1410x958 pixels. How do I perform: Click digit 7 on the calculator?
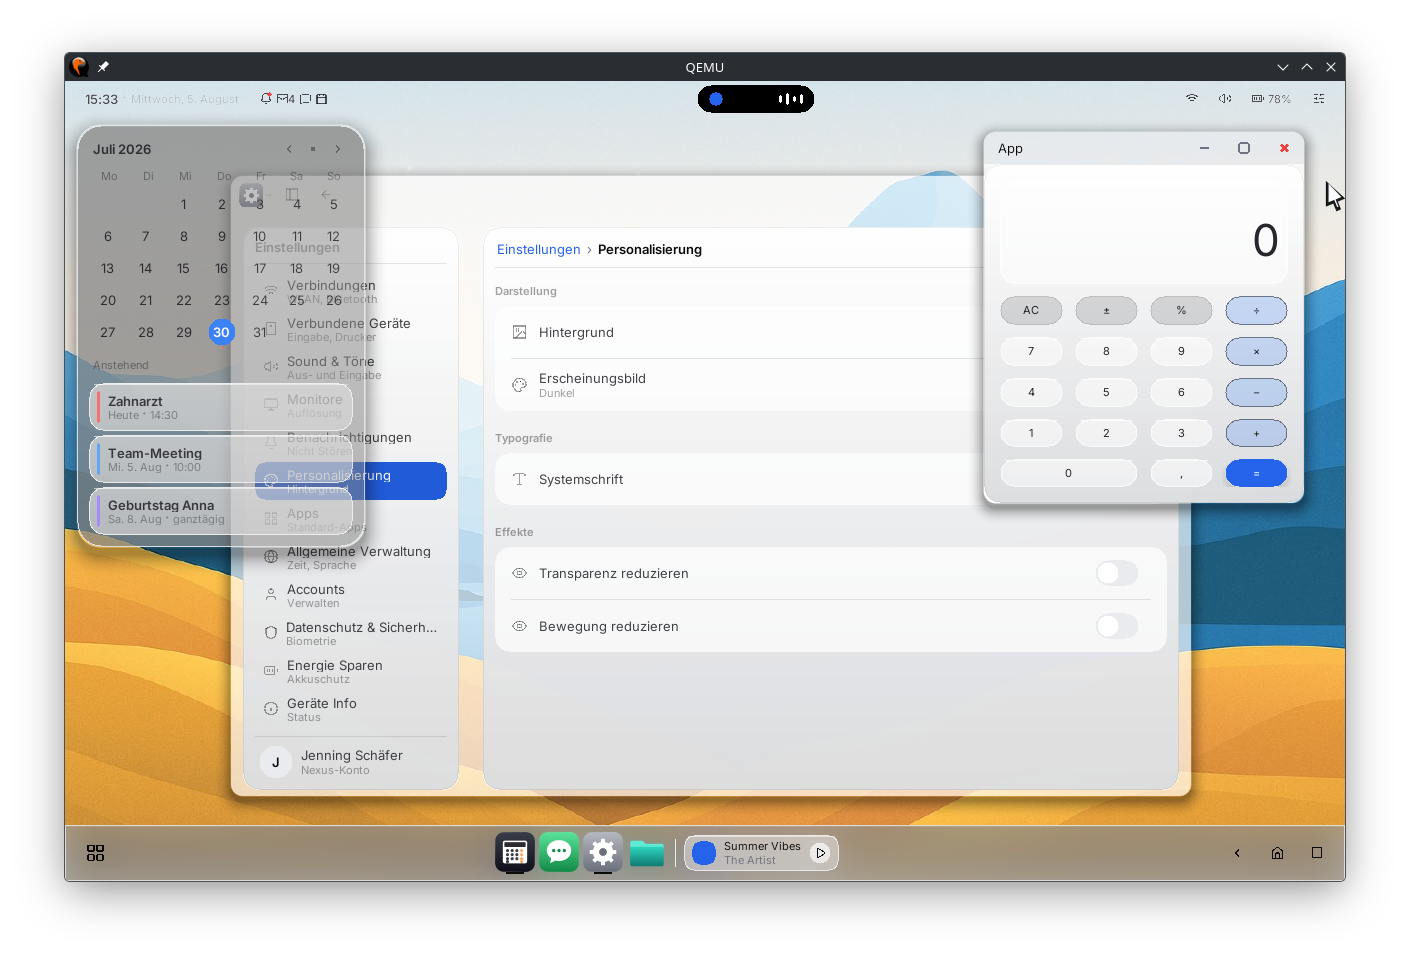tap(1031, 352)
